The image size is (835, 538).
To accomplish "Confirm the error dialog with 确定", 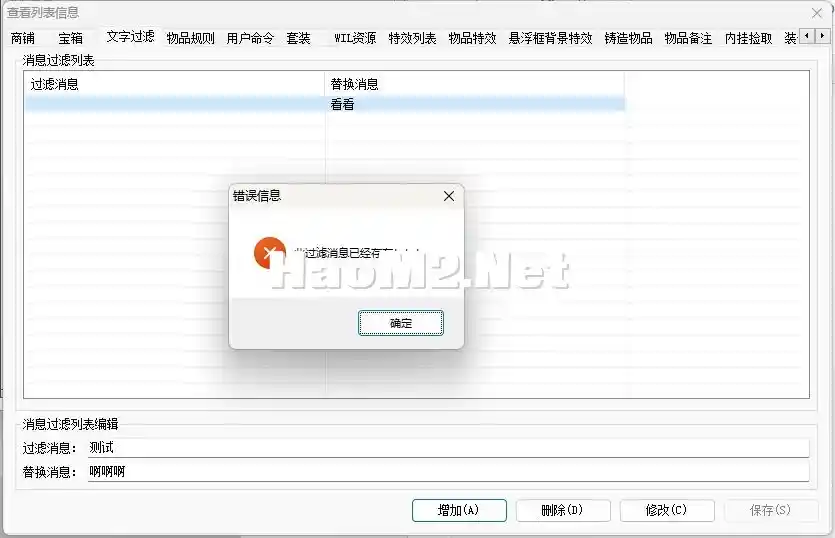I will 400,323.
